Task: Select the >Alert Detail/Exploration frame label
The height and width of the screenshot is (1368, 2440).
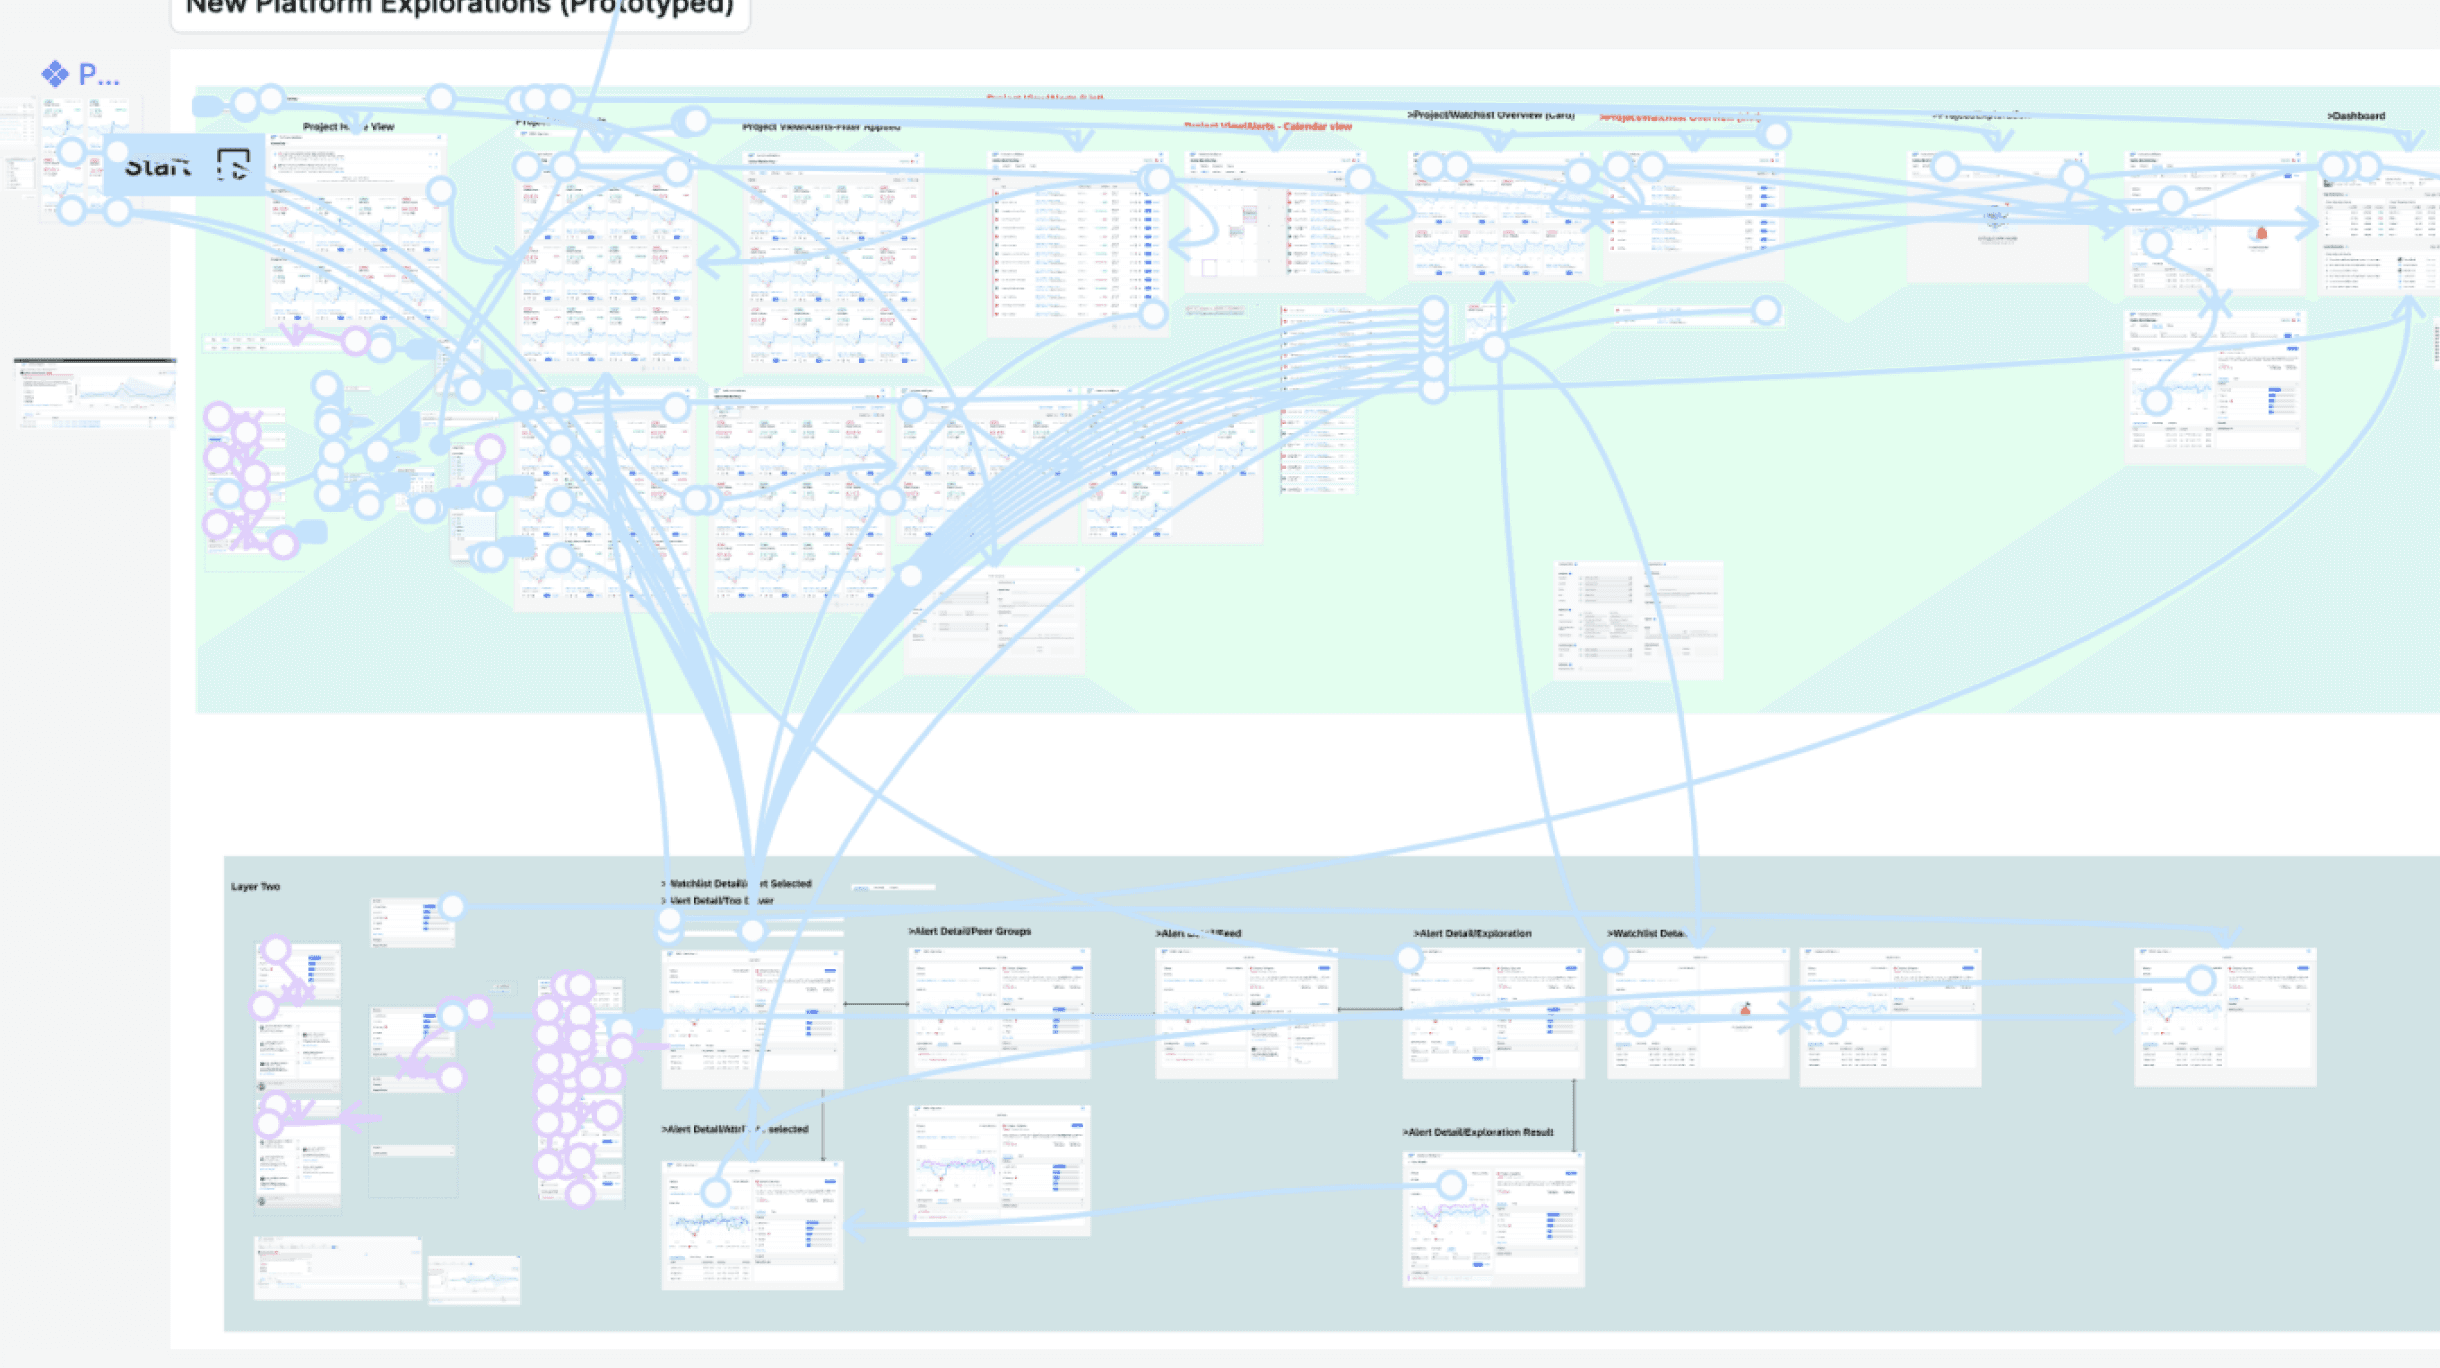Action: (1472, 934)
